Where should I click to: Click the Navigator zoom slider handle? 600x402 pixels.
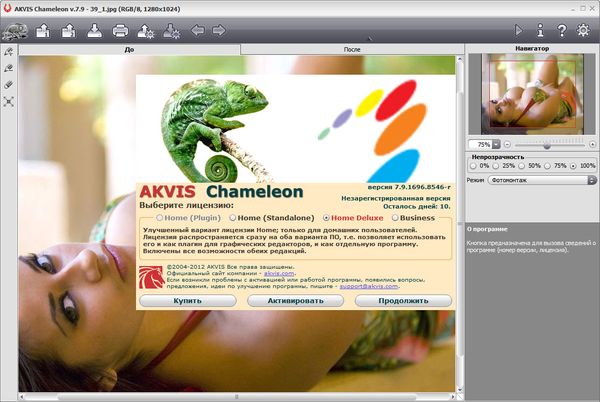click(546, 144)
